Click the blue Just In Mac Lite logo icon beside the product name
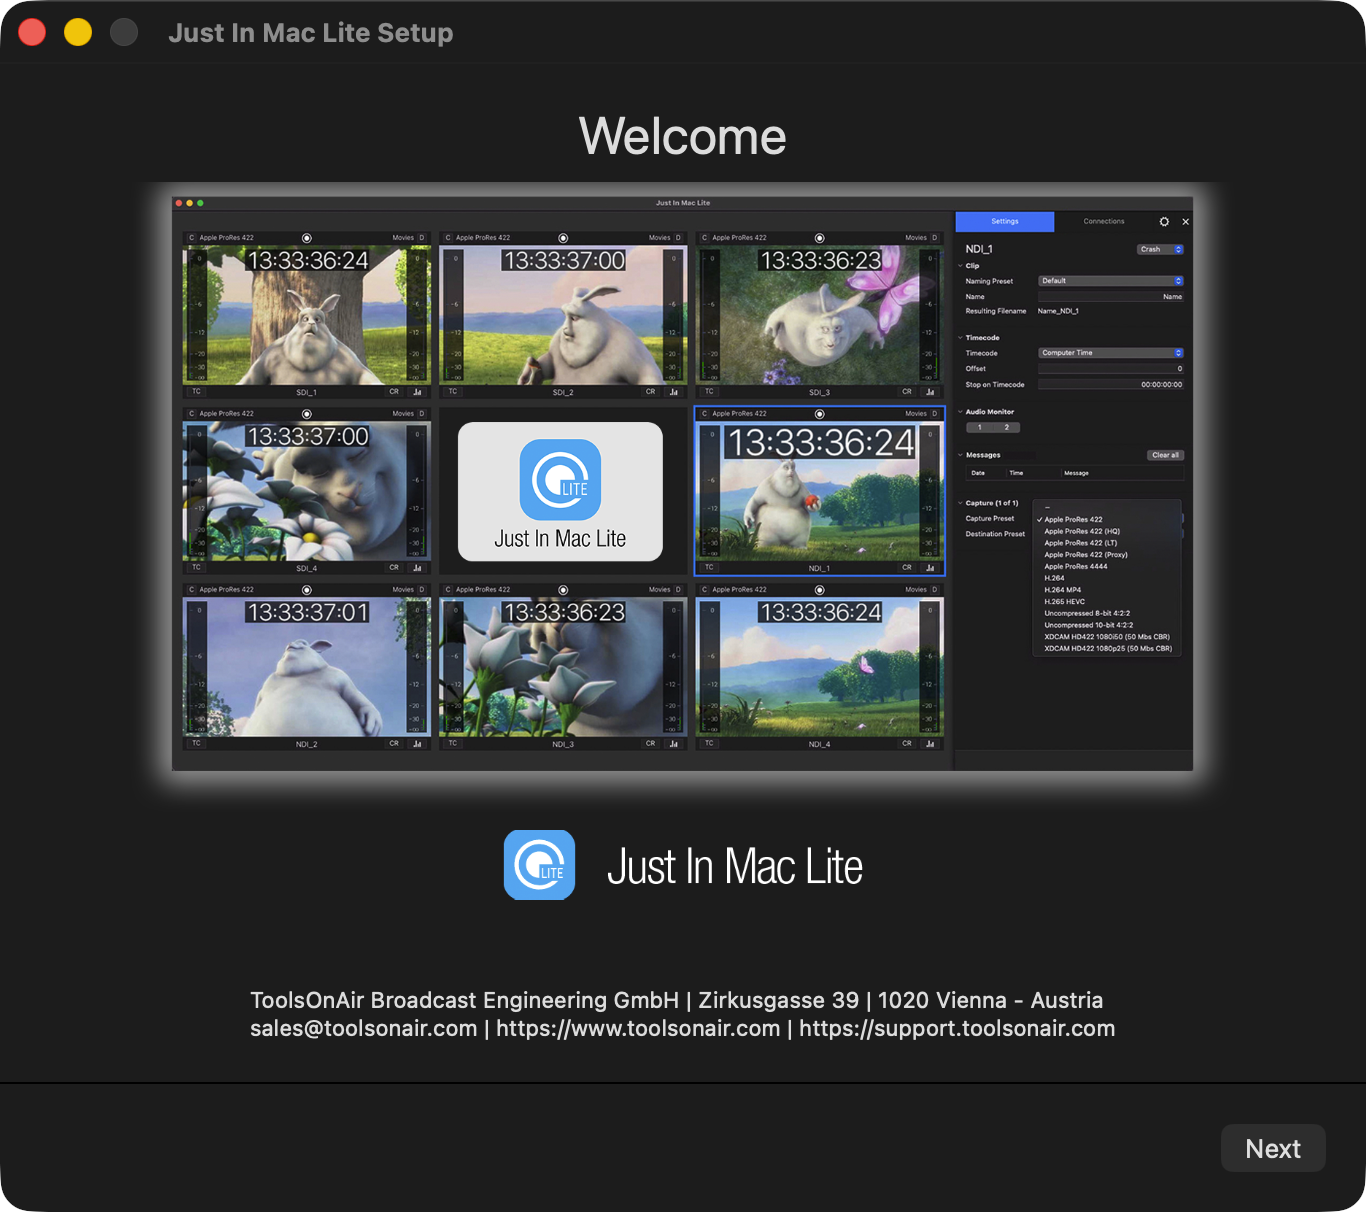This screenshot has height=1212, width=1366. click(x=540, y=865)
